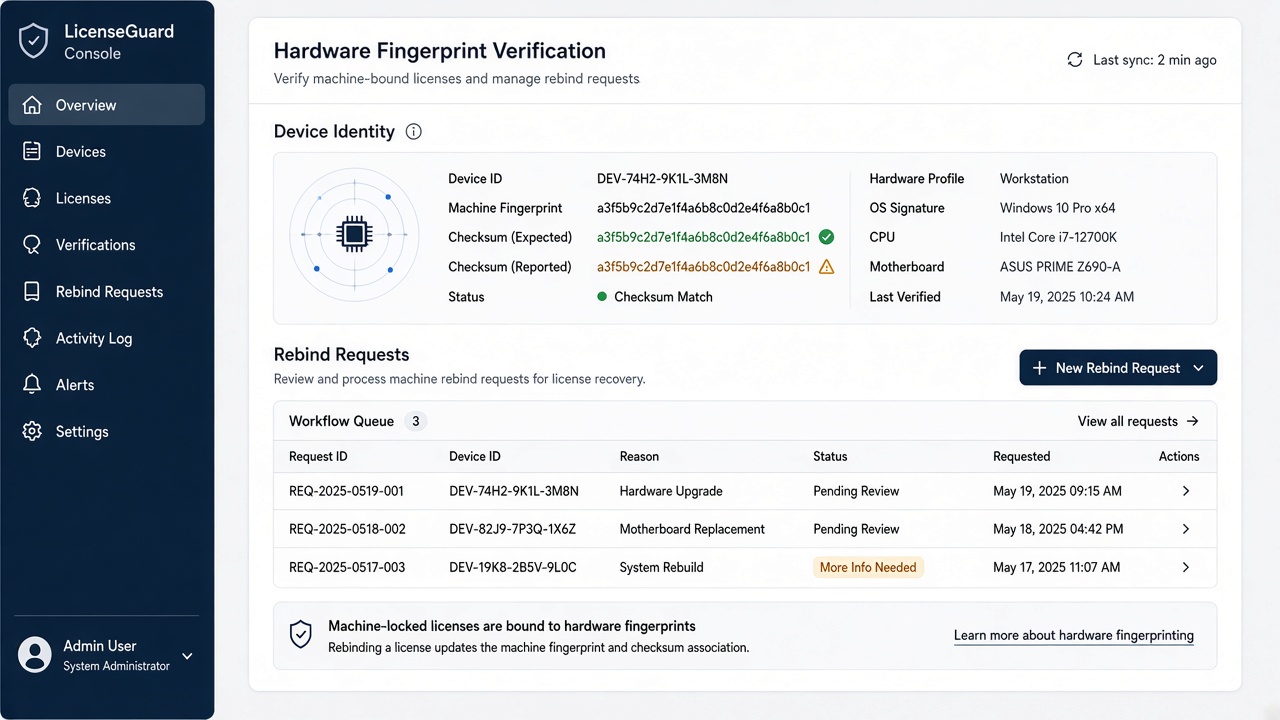Click the Rebind Requests sidebar icon
The height and width of the screenshot is (720, 1280).
coord(32,292)
